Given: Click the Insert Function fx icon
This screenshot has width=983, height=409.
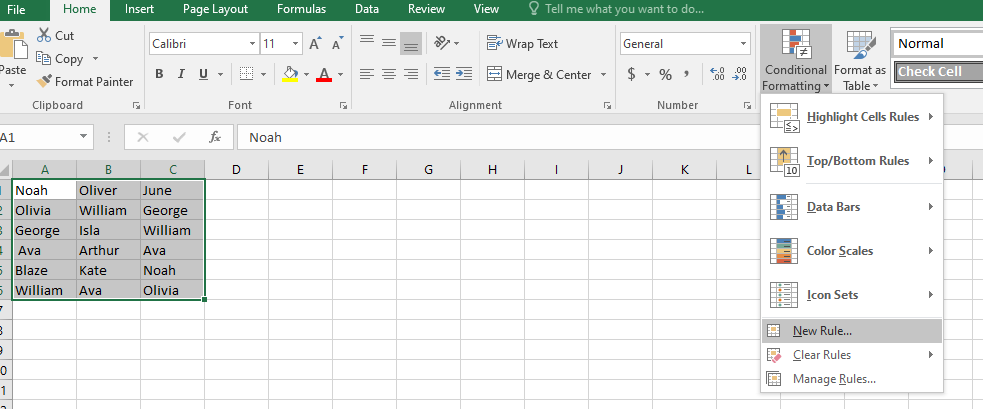Looking at the screenshot, I should [x=215, y=138].
